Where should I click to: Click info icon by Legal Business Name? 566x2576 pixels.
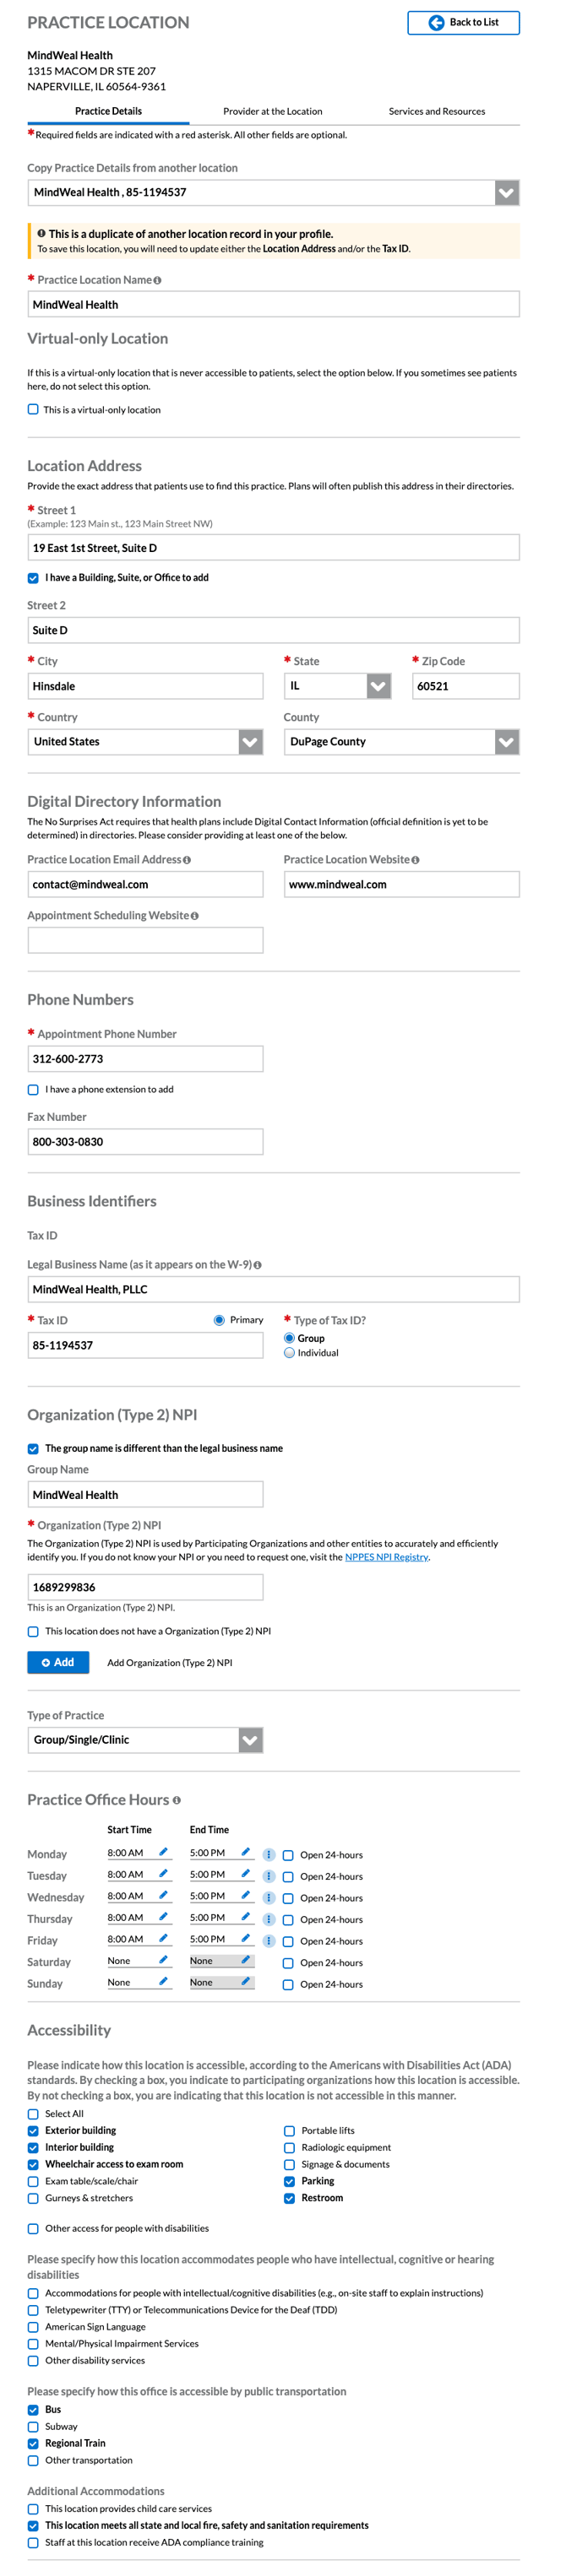click(257, 1265)
